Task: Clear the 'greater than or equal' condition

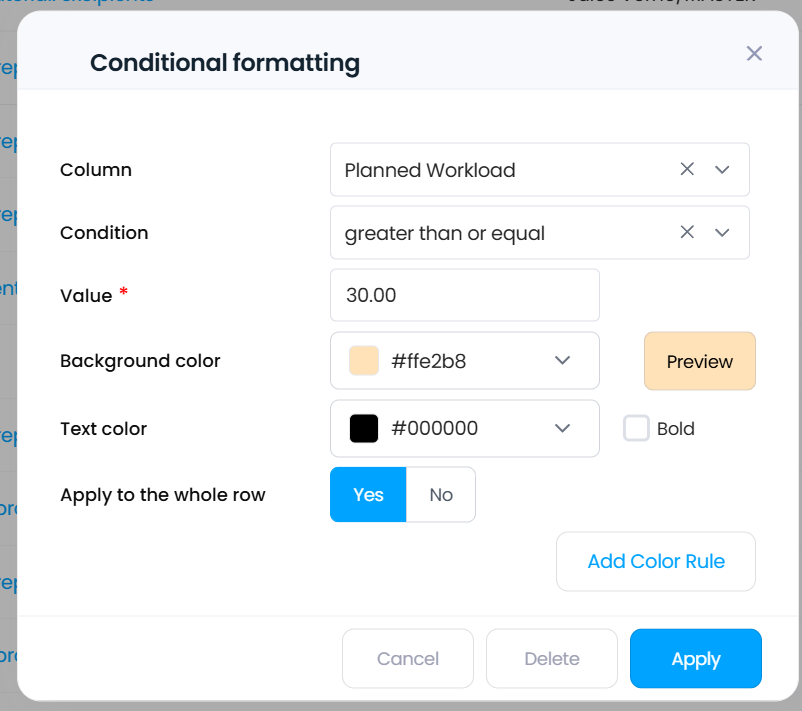Action: coord(687,232)
